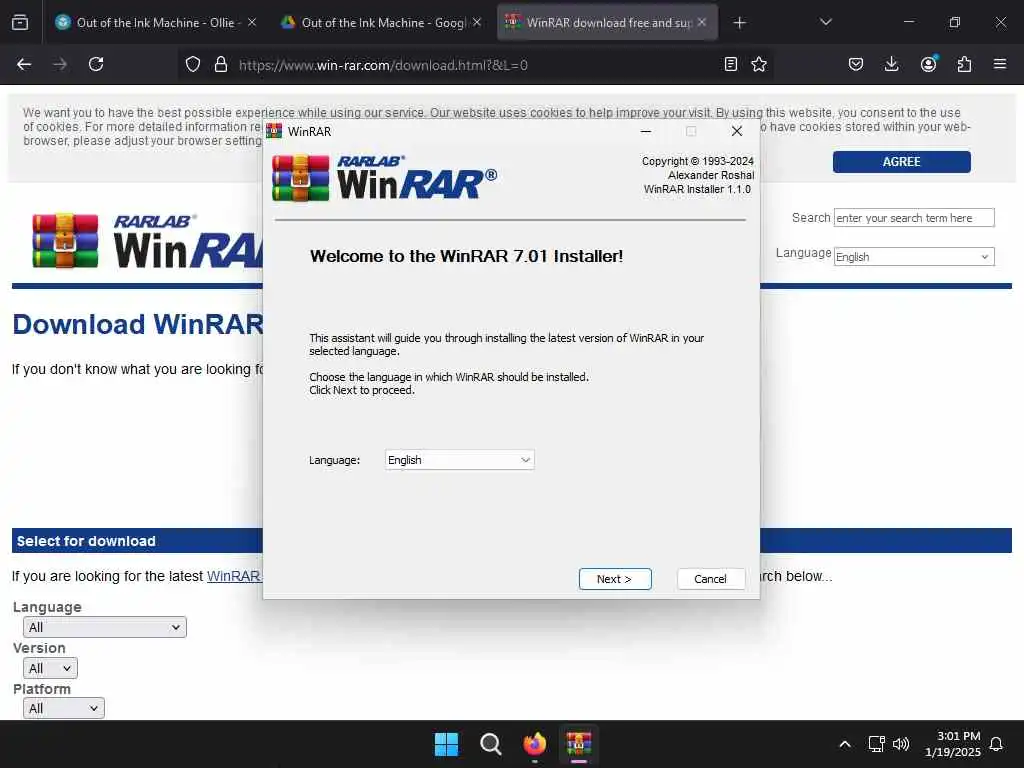Open Windows taskbar search
This screenshot has width=1024, height=768.
click(x=490, y=744)
